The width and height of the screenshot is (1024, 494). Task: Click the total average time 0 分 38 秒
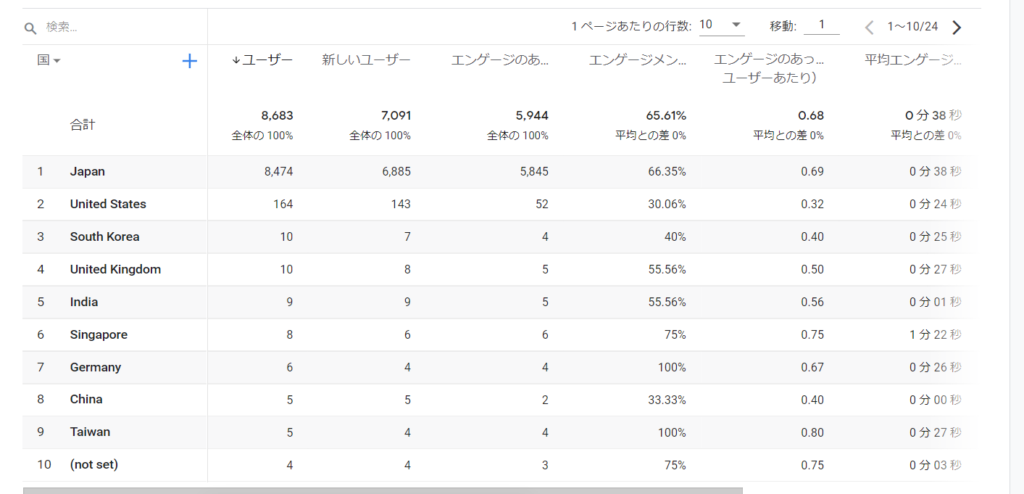click(x=933, y=116)
